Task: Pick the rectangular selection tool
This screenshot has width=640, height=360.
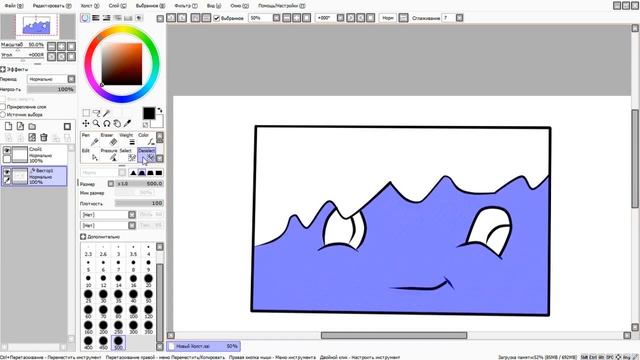Action: (x=86, y=113)
